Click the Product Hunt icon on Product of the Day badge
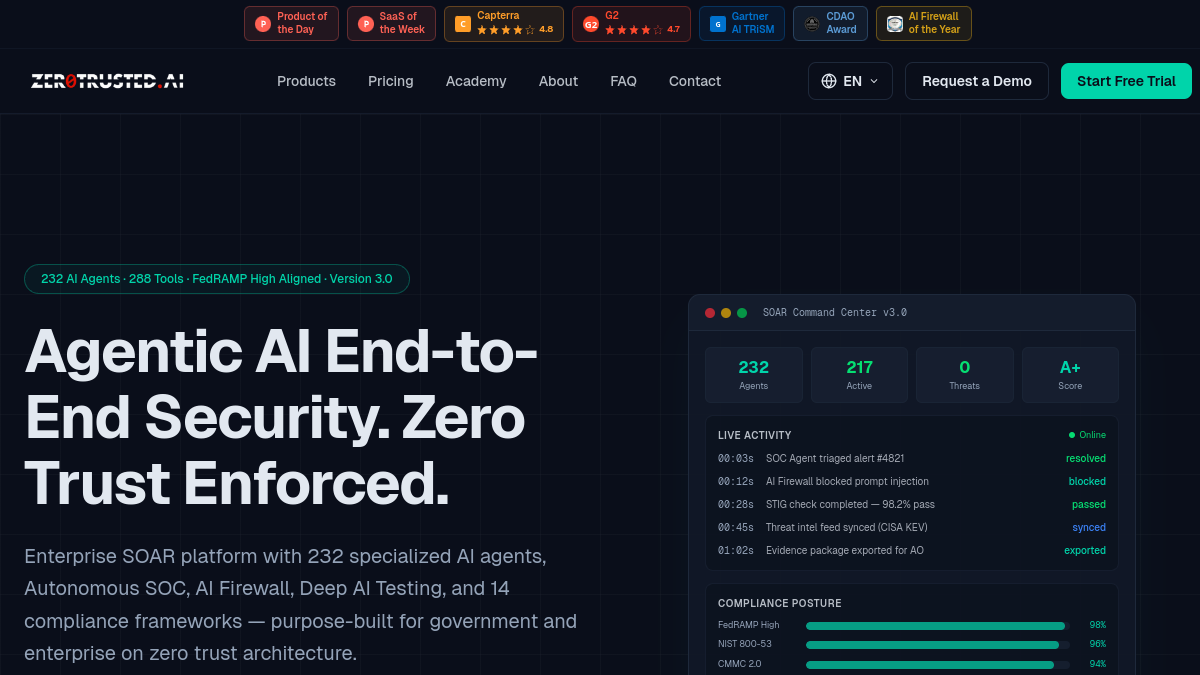The width and height of the screenshot is (1200, 675). click(x=263, y=24)
